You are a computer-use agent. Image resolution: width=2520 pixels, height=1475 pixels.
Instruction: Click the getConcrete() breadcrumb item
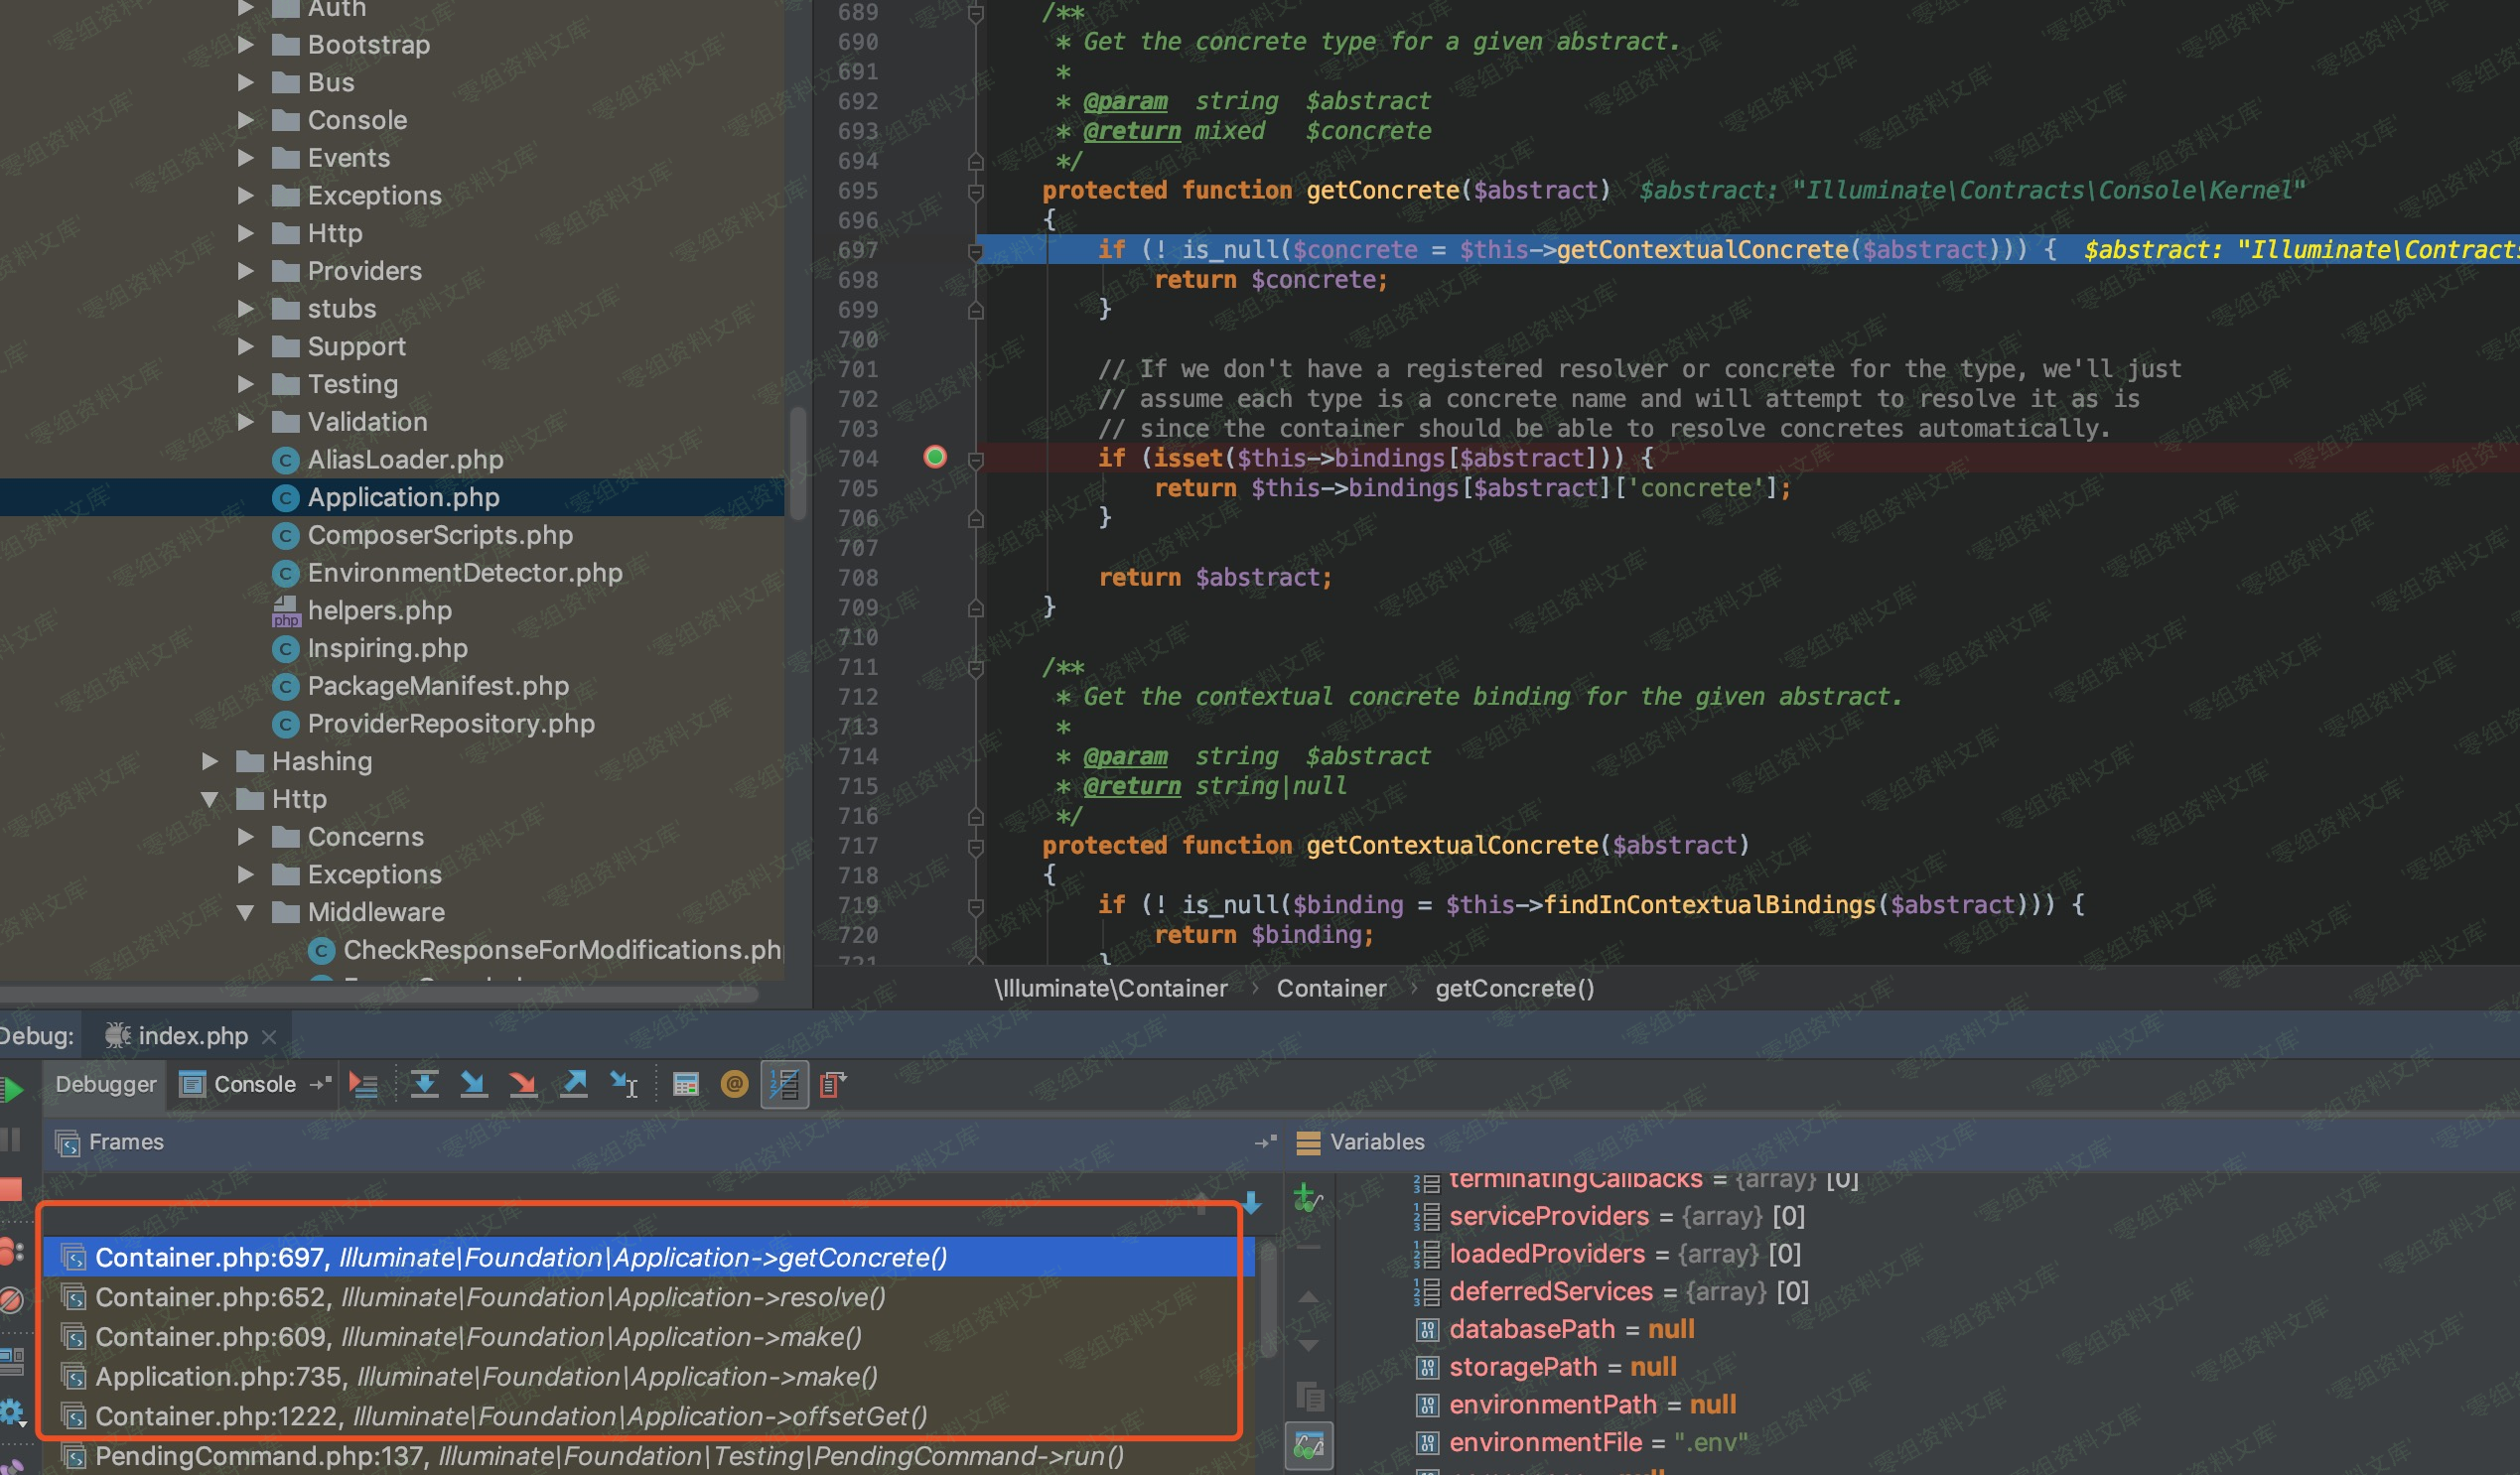point(1514,988)
